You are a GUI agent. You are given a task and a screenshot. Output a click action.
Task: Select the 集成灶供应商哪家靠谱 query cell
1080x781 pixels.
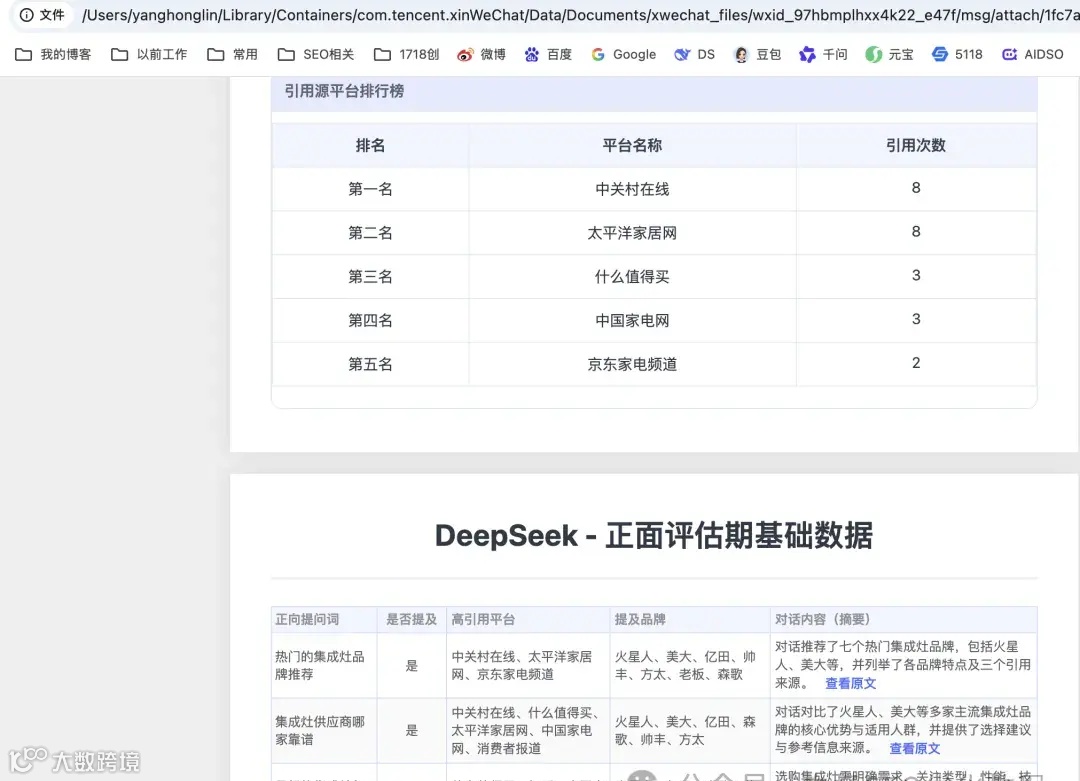pyautogui.click(x=324, y=730)
